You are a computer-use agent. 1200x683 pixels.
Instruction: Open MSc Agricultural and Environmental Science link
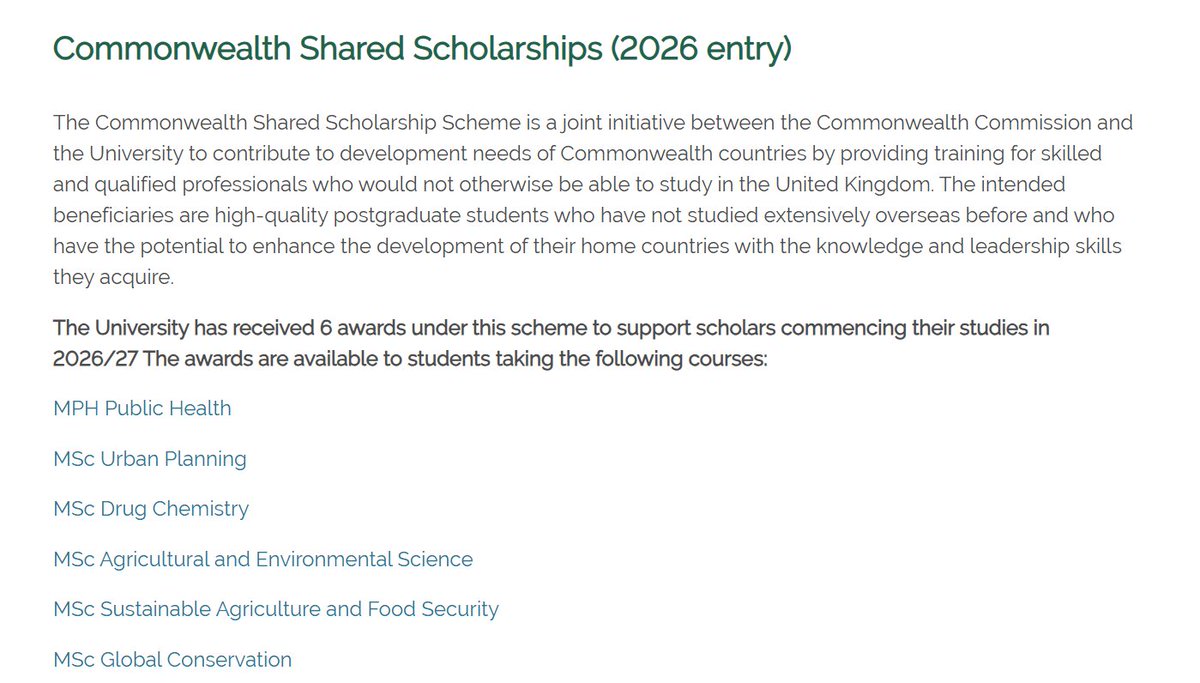(x=263, y=559)
